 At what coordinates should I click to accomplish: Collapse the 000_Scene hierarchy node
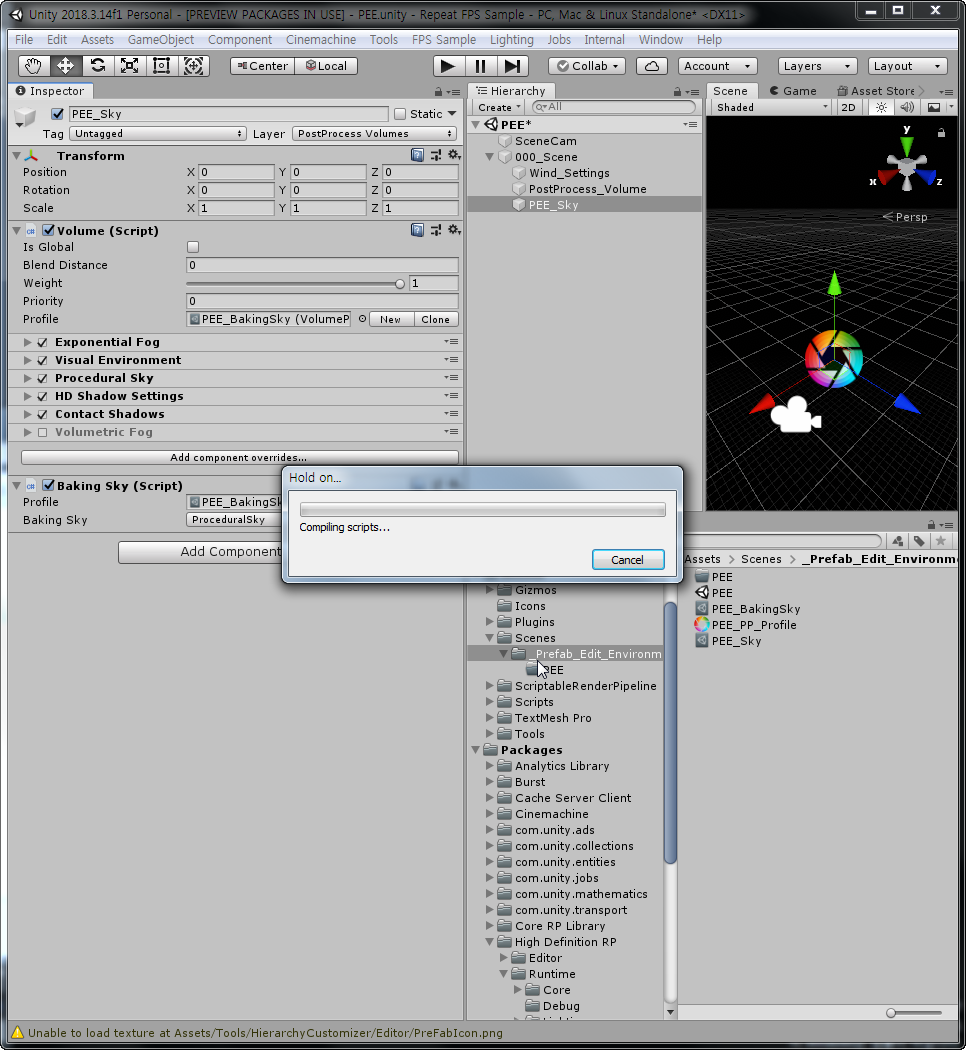click(x=489, y=157)
